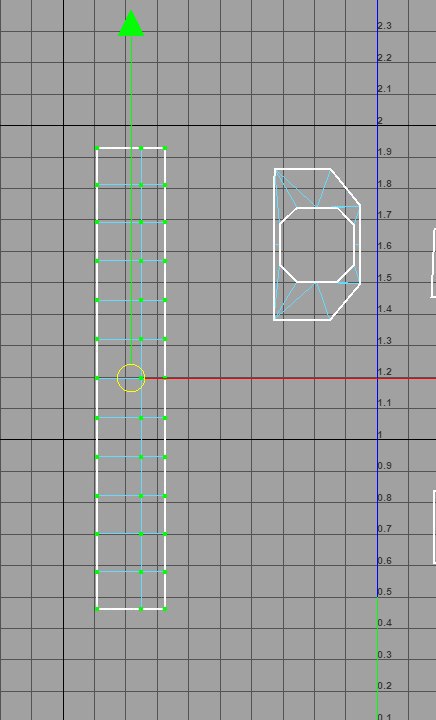Click the beveled top-right edge of the octagon shell
This screenshot has width=436, height=720.
345,187
